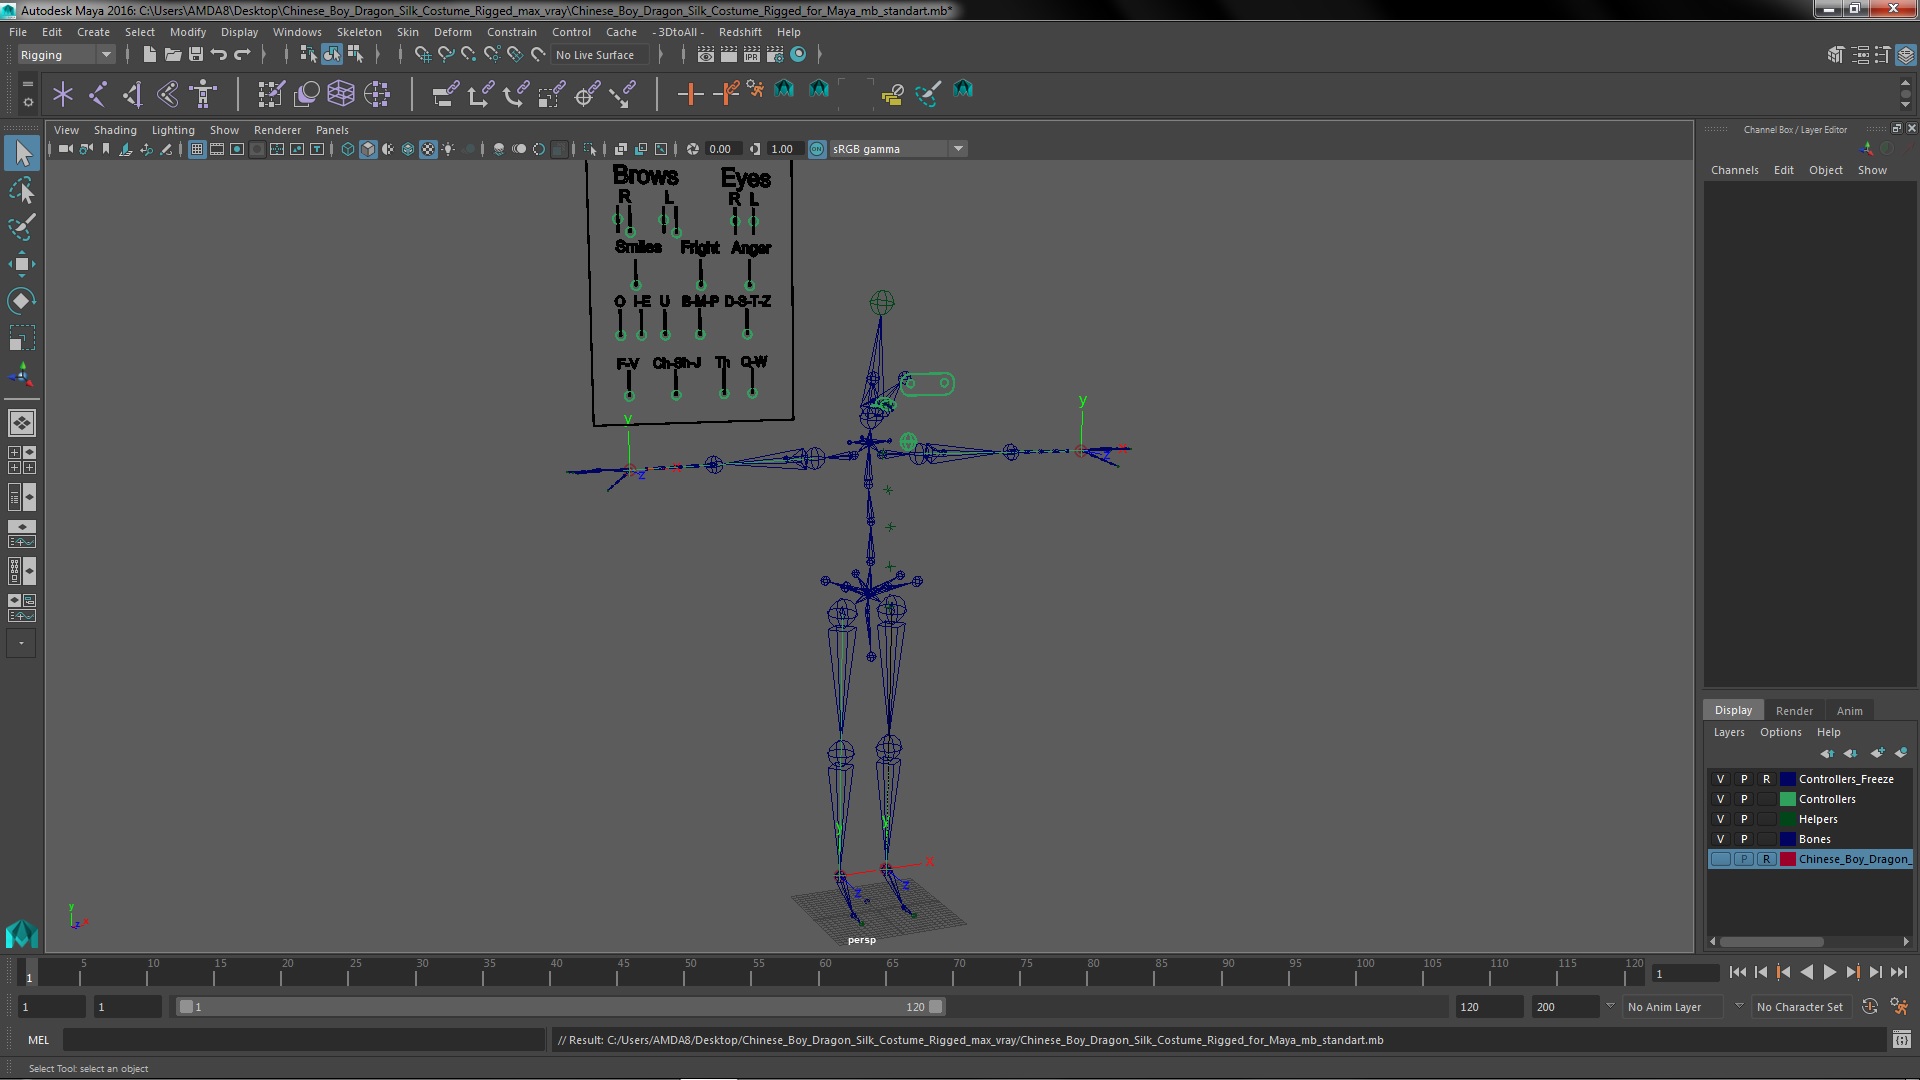1920x1080 pixels.
Task: Click the Create Joint tool shelf icon
Action: click(98, 94)
